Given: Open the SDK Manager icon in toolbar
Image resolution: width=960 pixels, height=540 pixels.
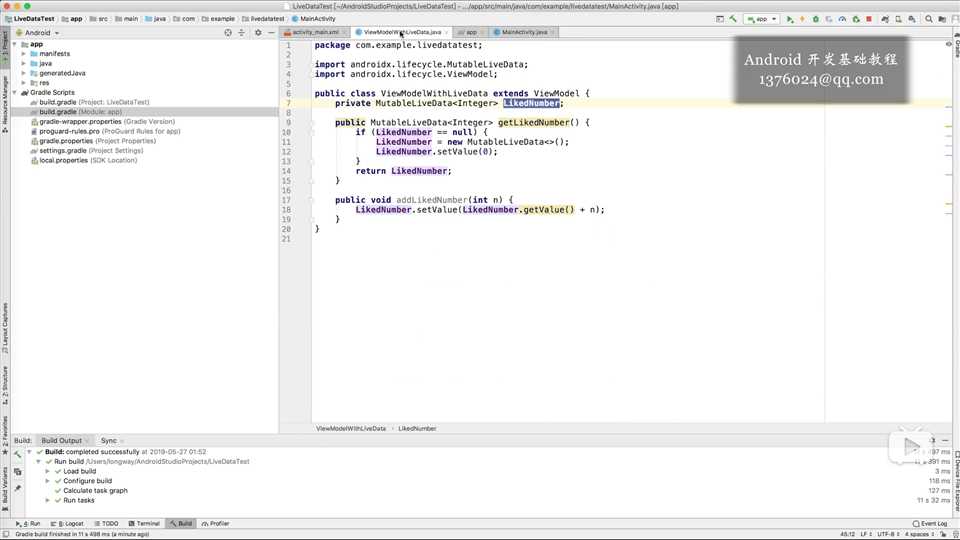Looking at the screenshot, I should 912,19.
